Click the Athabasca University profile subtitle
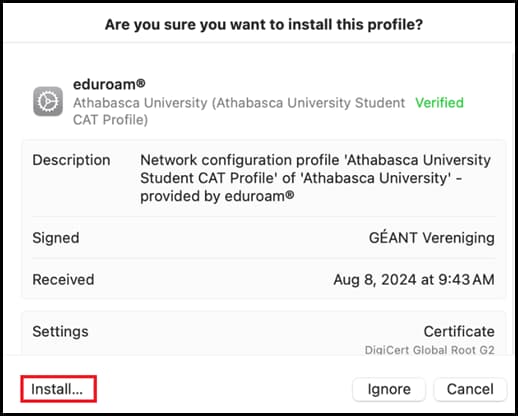Screen dimensions: 518x416 (239, 111)
